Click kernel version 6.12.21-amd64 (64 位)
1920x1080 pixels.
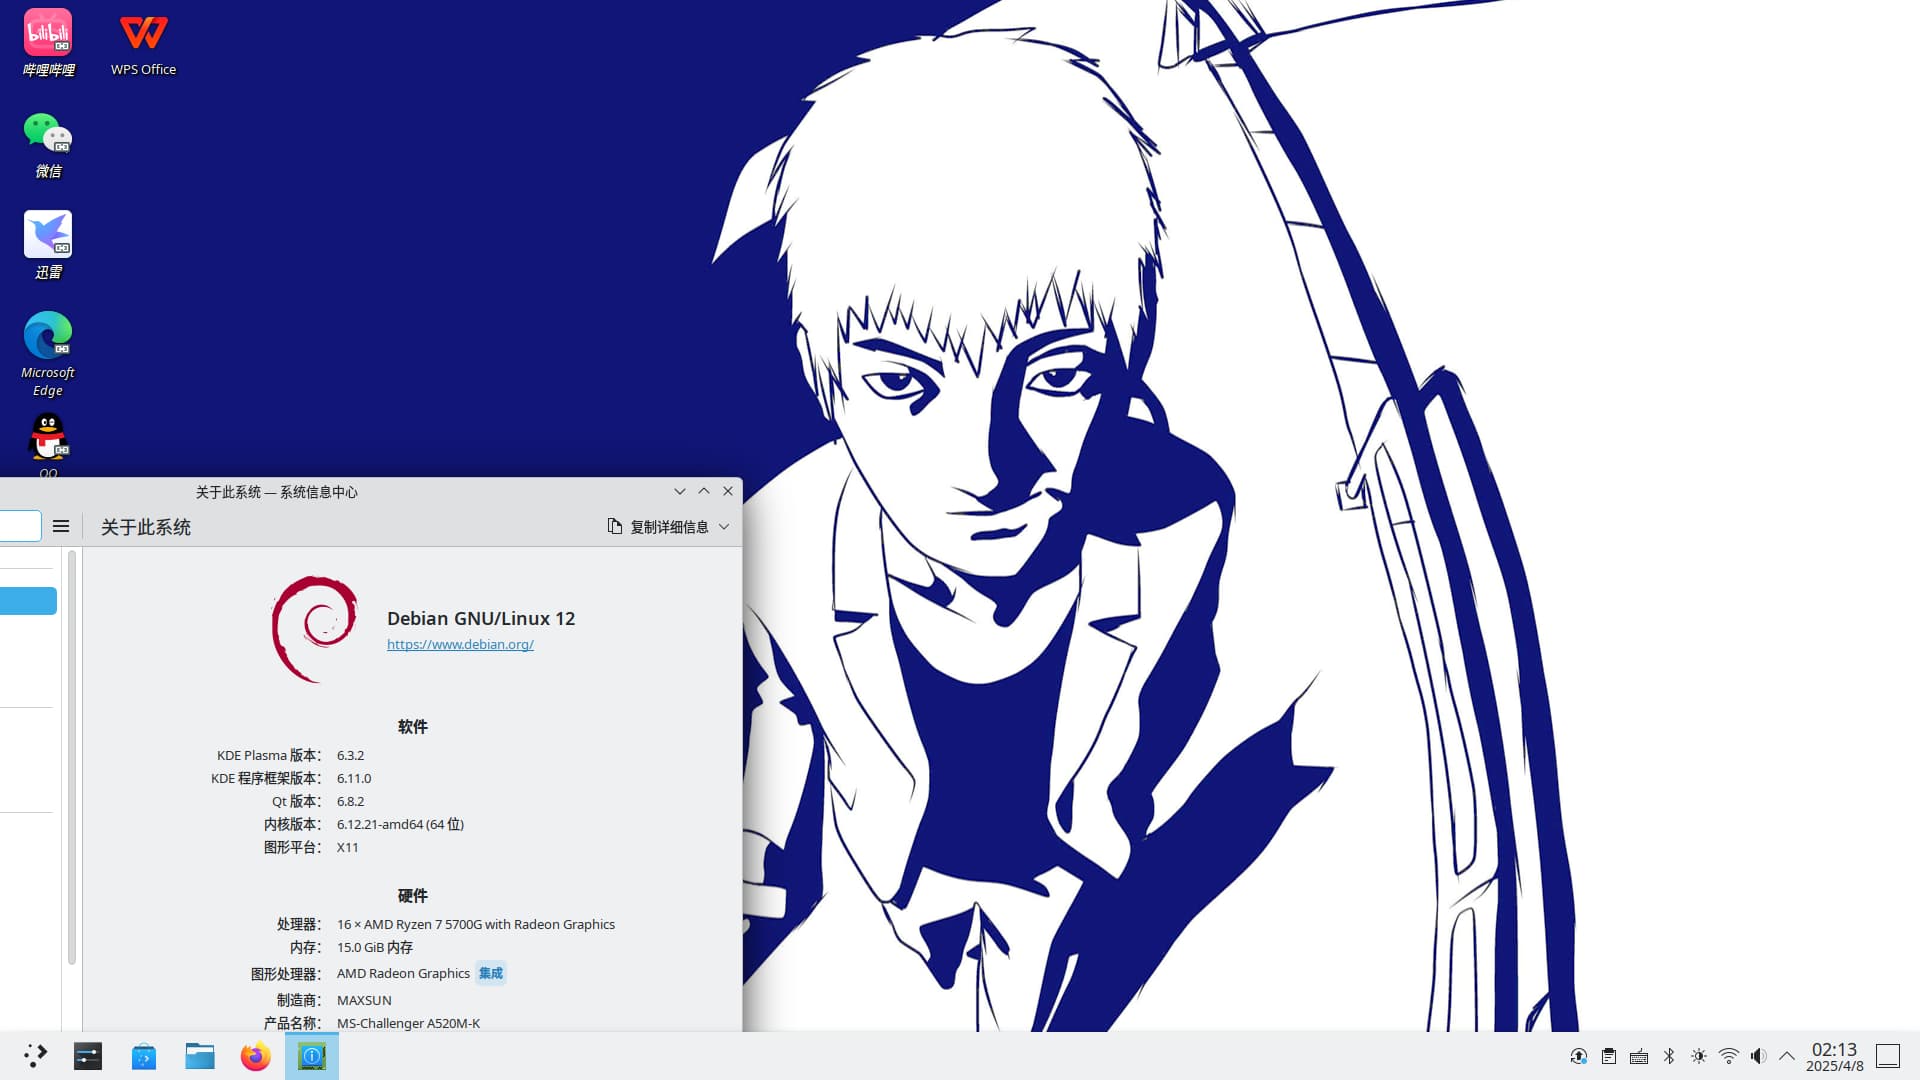[x=400, y=825]
